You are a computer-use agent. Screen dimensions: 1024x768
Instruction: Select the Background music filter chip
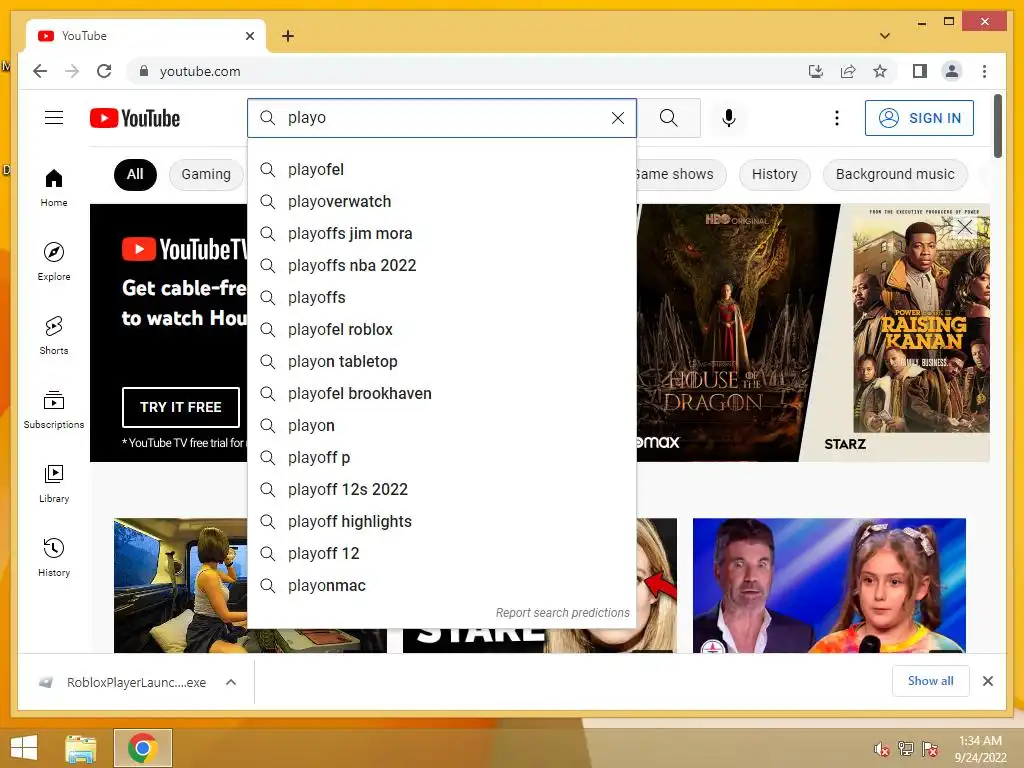tap(895, 174)
